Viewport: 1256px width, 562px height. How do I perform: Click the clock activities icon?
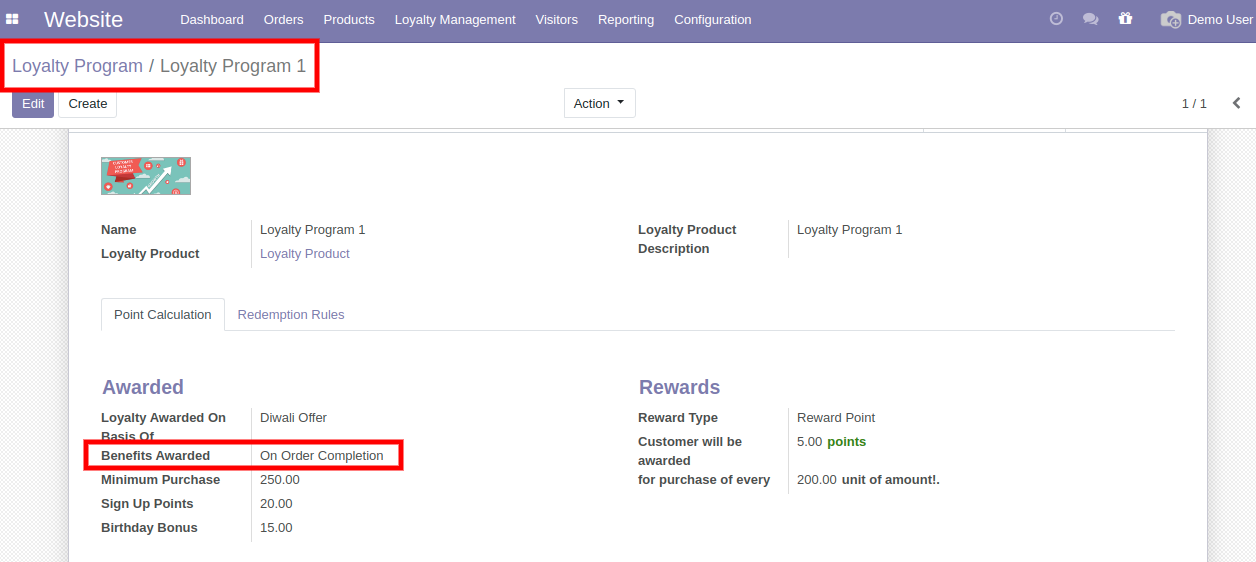(1056, 19)
